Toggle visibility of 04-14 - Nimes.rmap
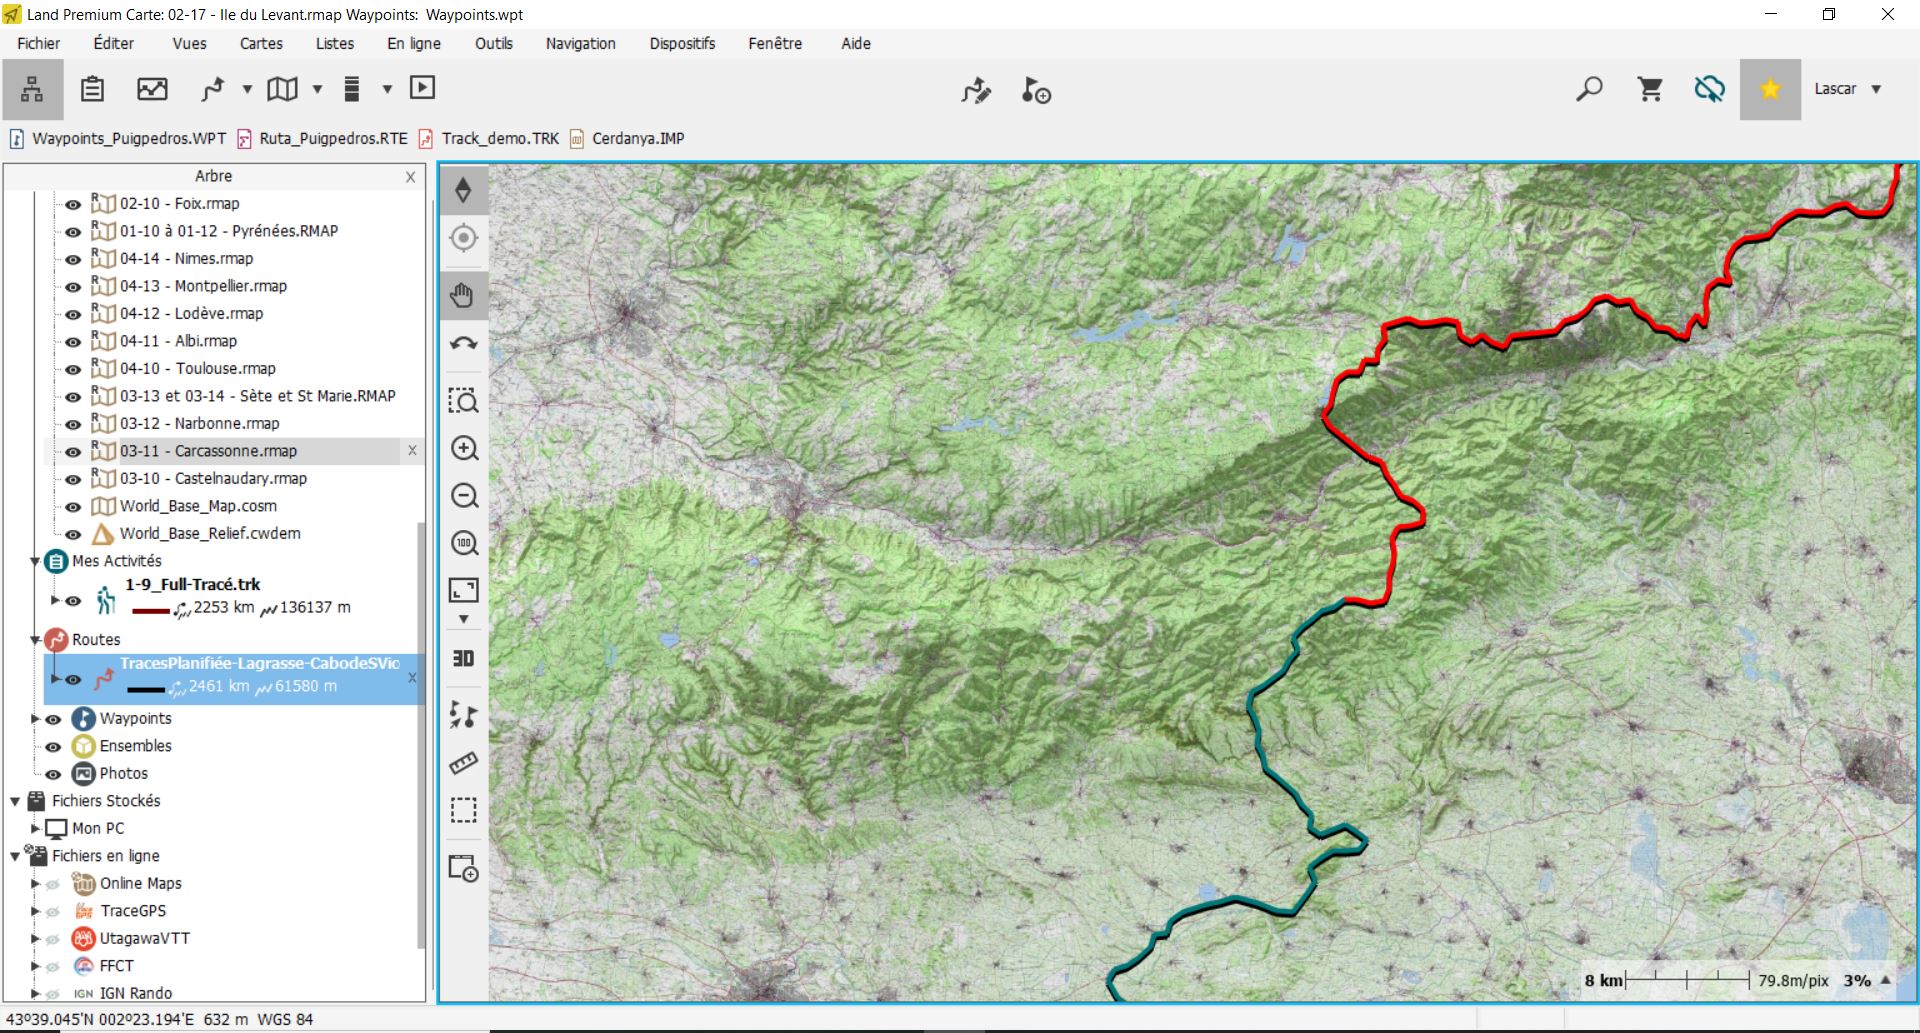Viewport: 1920px width, 1033px height. pyautogui.click(x=73, y=259)
